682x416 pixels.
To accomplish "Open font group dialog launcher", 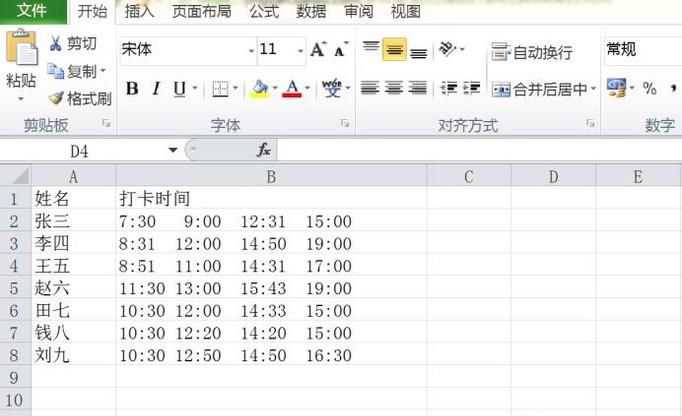I will tap(345, 124).
